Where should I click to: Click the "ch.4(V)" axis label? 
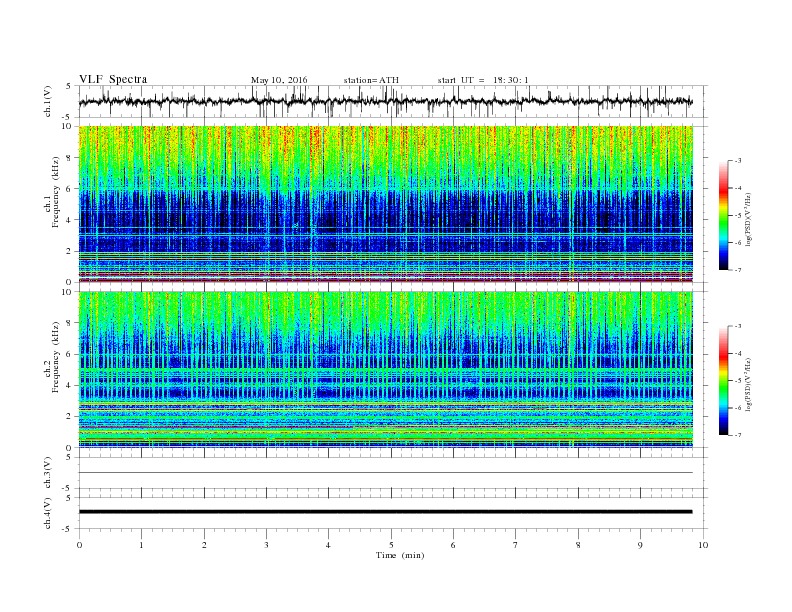[48, 513]
